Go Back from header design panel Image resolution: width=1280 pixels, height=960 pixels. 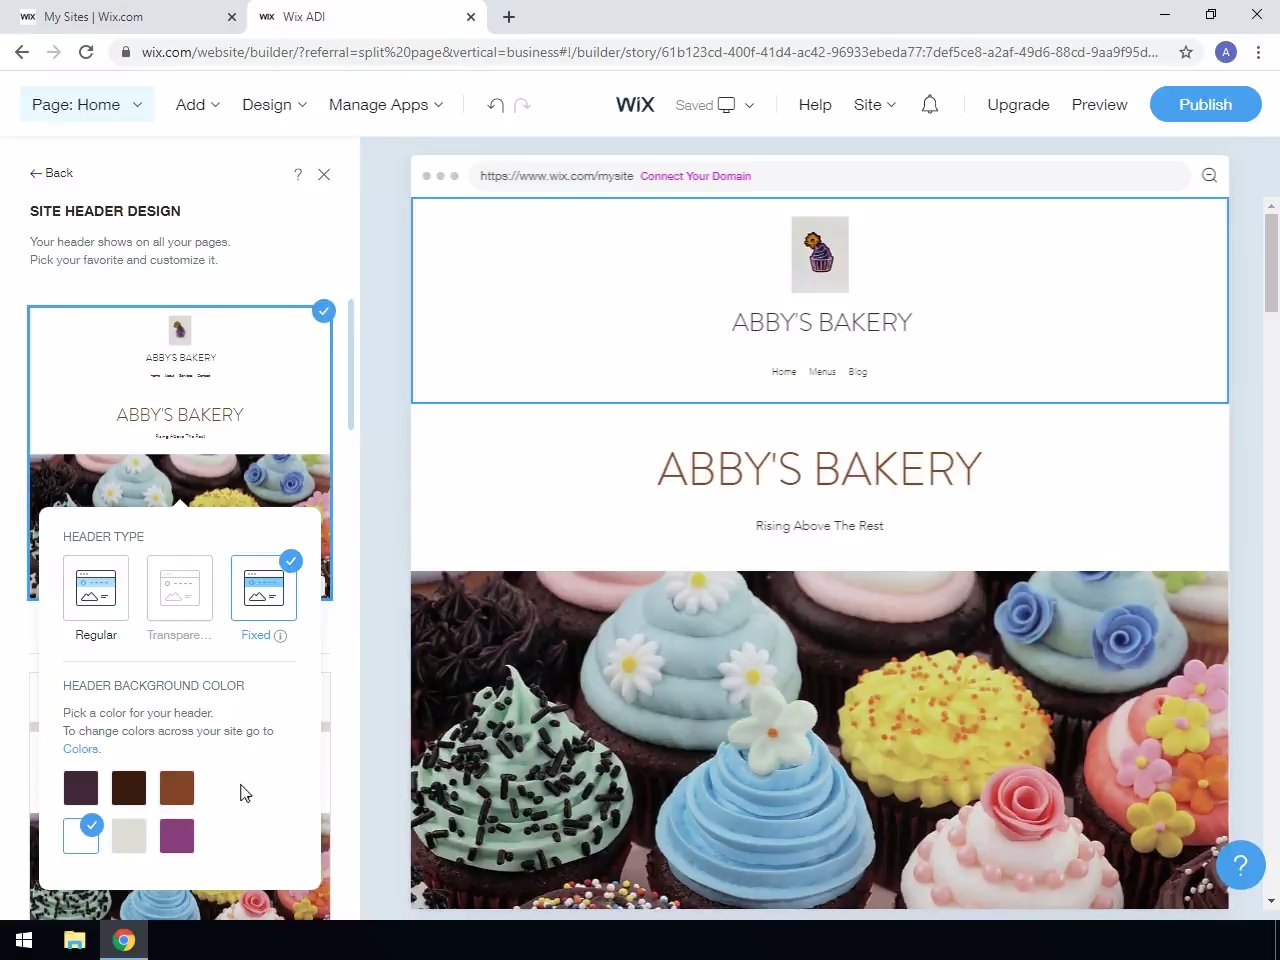pyautogui.click(x=52, y=173)
